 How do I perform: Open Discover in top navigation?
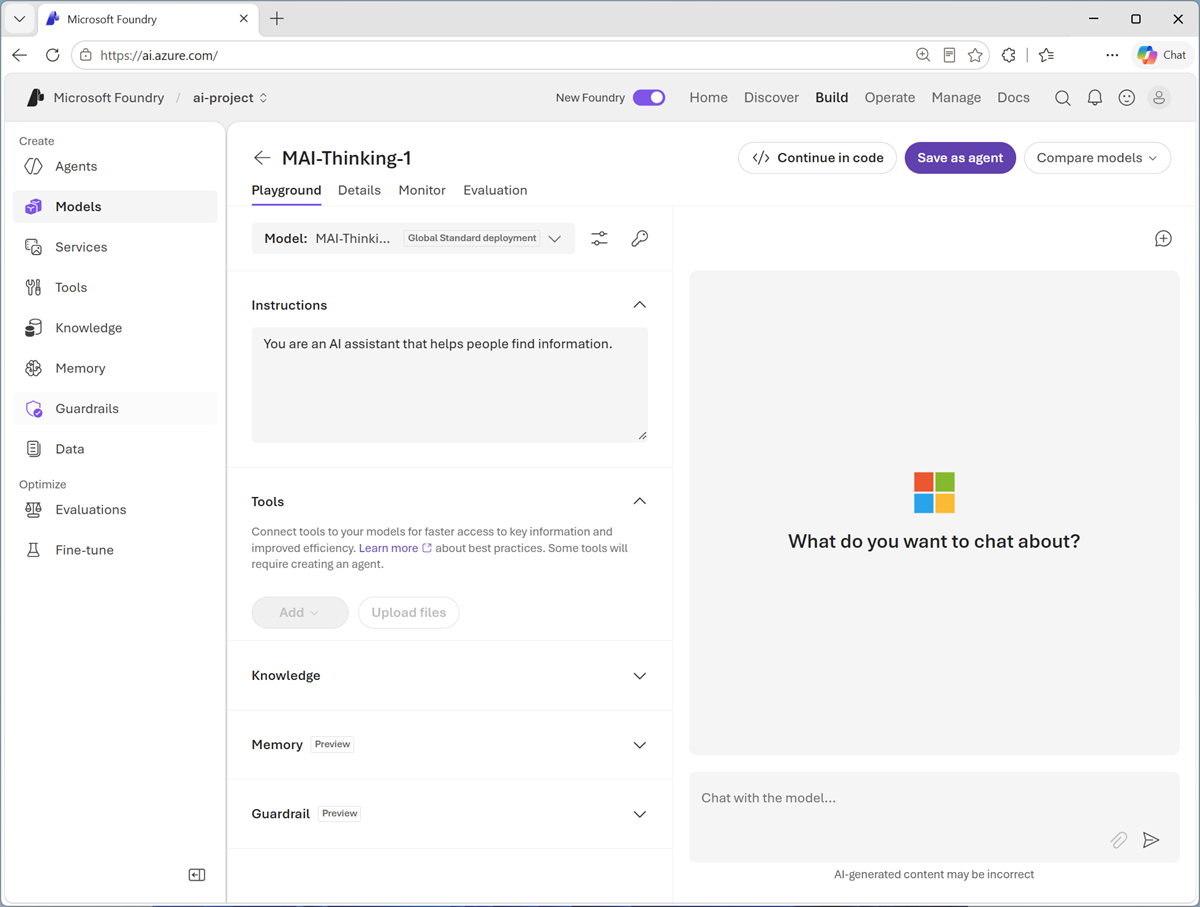[x=771, y=98]
